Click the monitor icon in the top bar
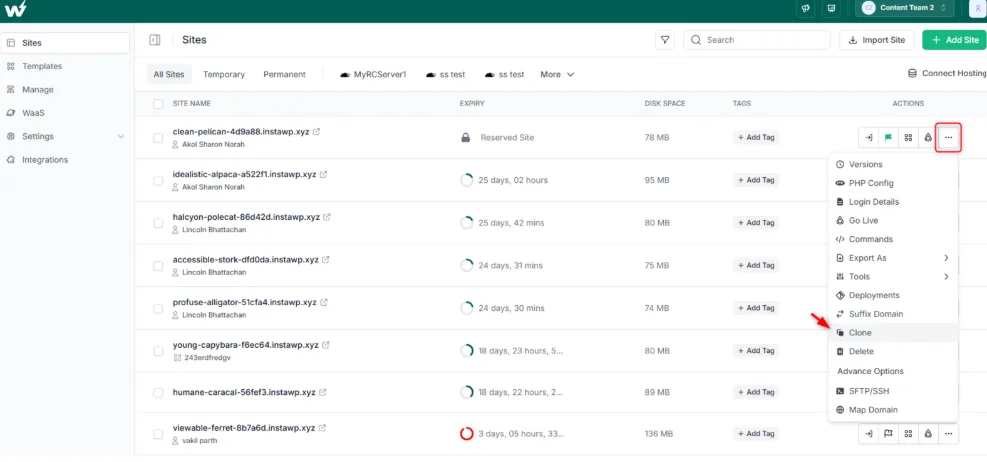Image resolution: width=987 pixels, height=462 pixels. pos(831,8)
